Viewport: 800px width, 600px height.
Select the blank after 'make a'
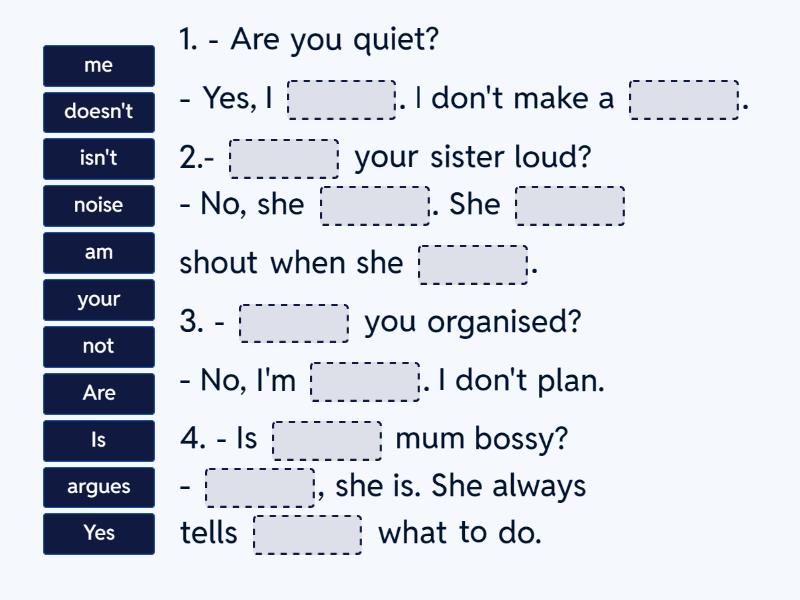click(684, 100)
